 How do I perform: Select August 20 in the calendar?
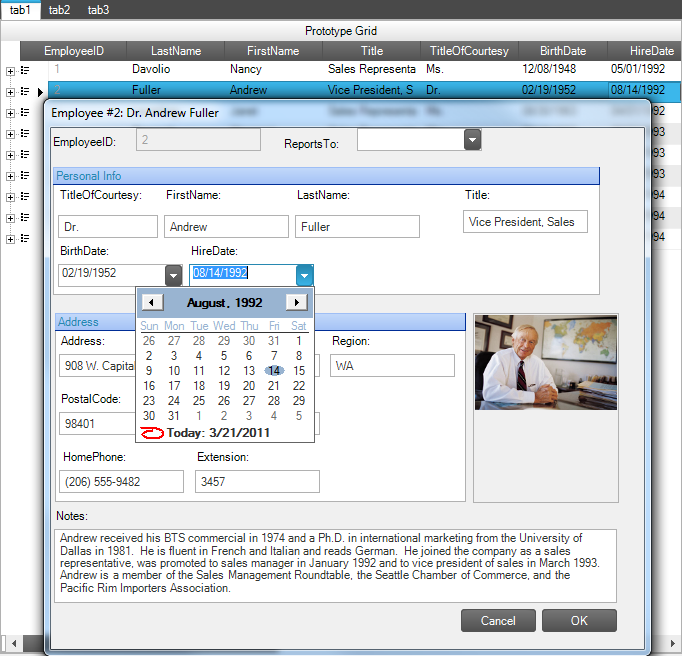point(249,385)
